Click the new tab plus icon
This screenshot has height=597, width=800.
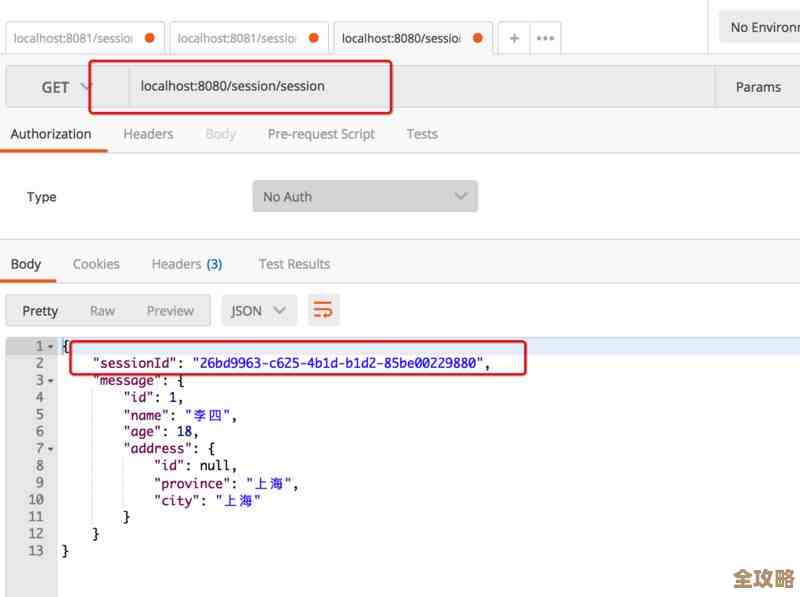click(x=514, y=38)
